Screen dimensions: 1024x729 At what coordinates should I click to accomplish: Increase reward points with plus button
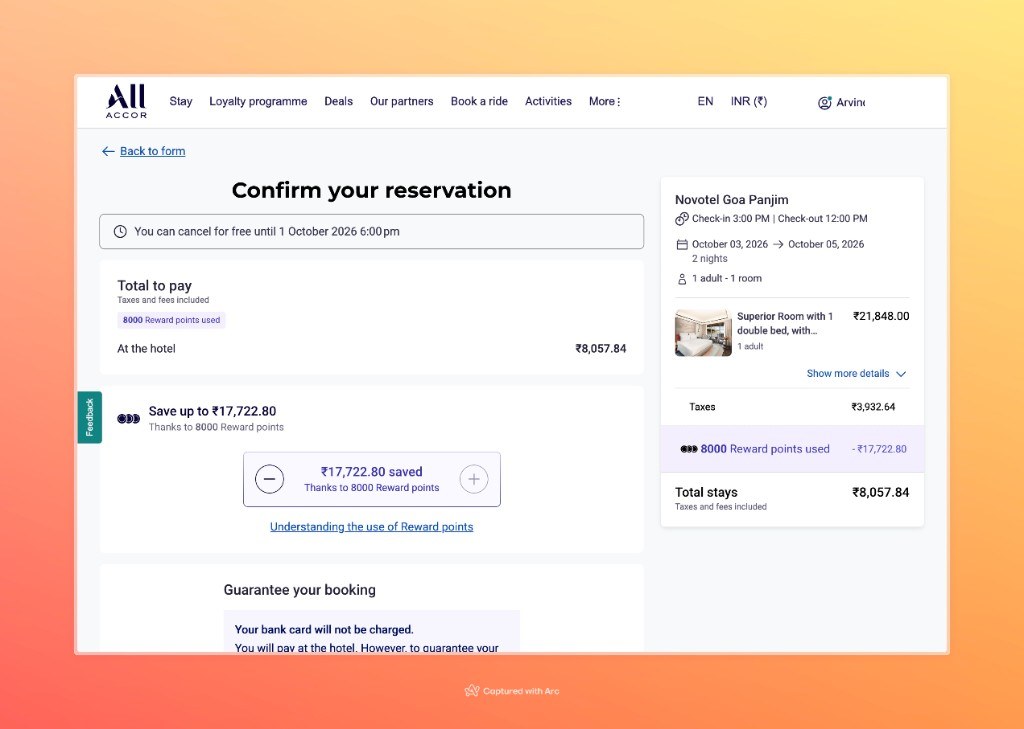coord(474,479)
